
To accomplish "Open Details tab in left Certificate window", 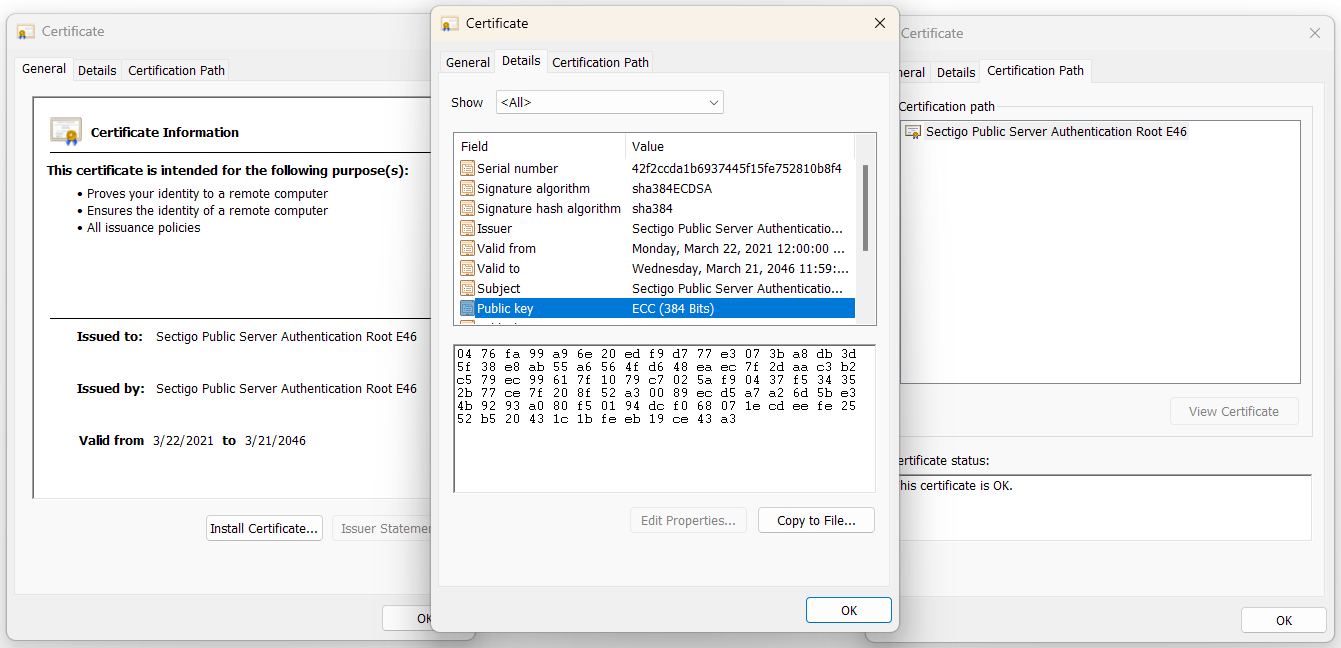I will click(97, 70).
